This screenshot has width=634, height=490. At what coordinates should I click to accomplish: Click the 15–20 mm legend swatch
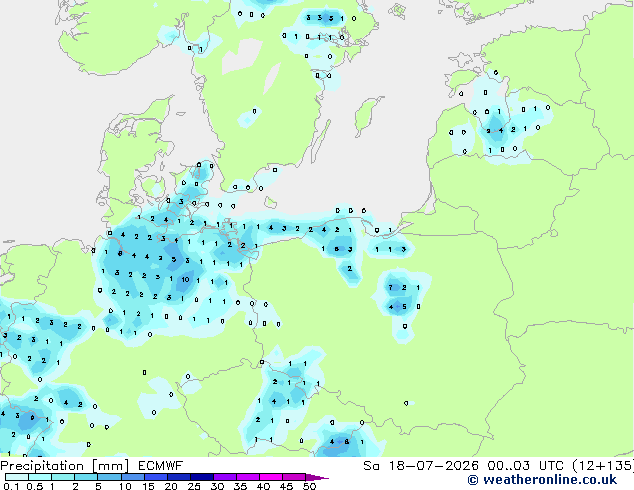click(x=155, y=477)
